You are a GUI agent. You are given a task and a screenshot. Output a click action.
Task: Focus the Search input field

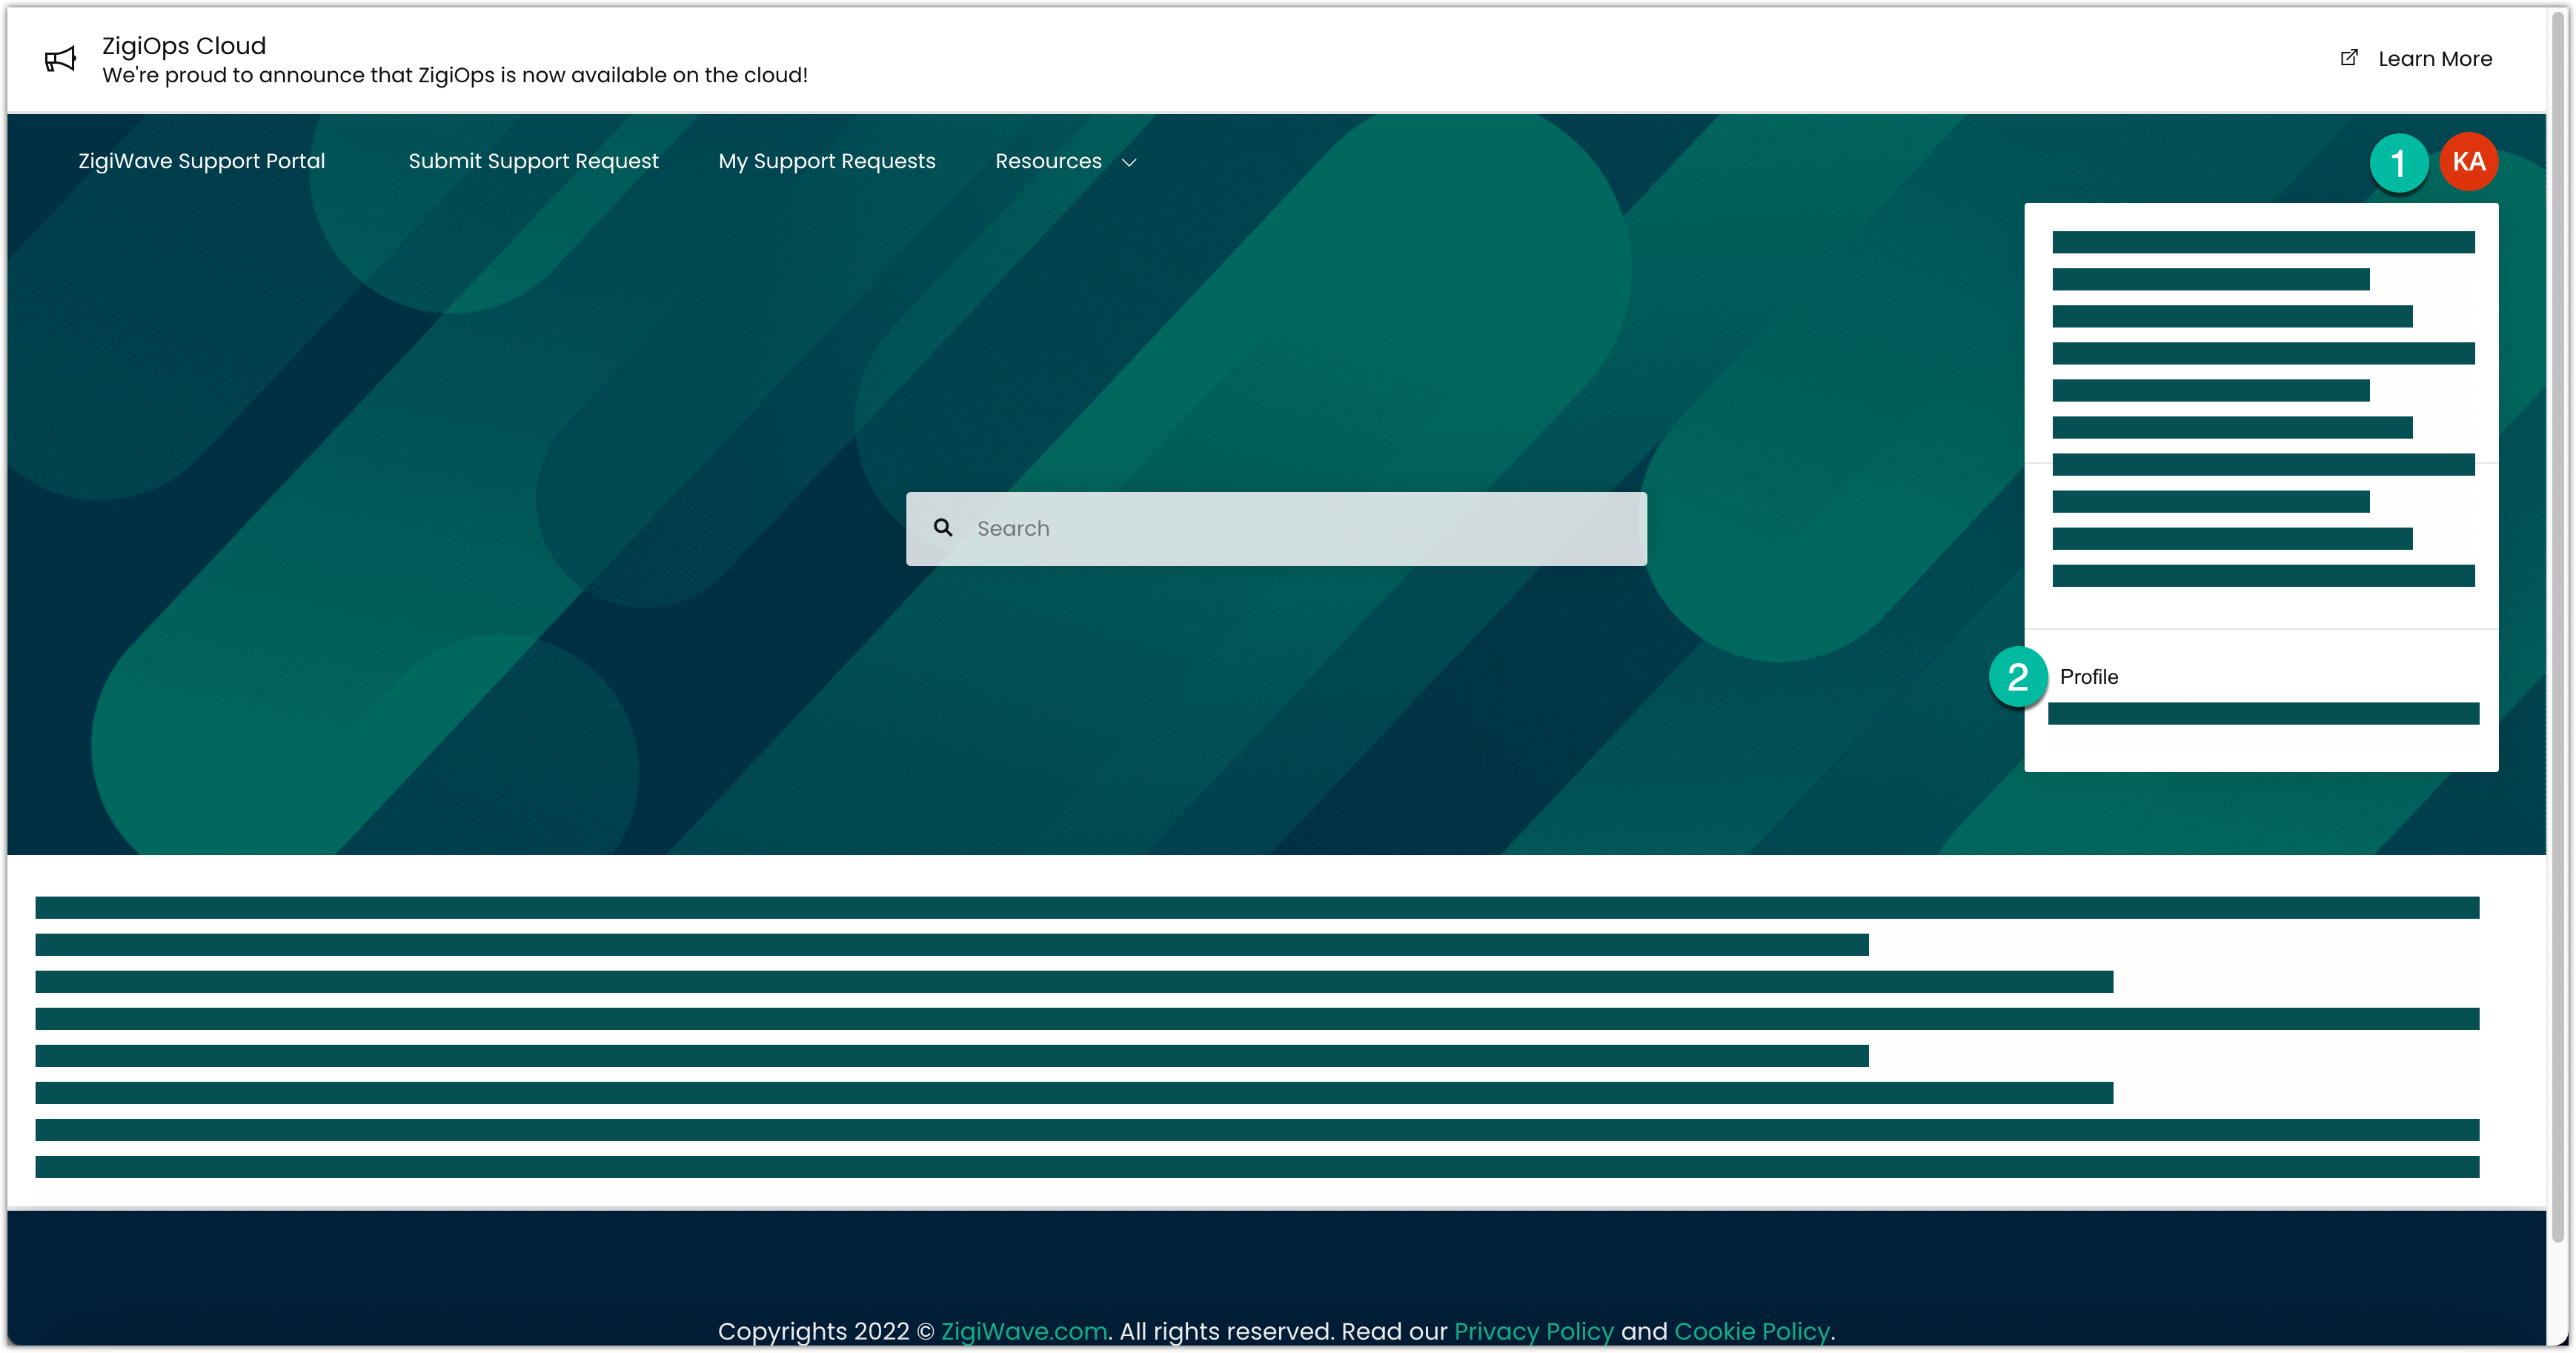pos(1300,529)
